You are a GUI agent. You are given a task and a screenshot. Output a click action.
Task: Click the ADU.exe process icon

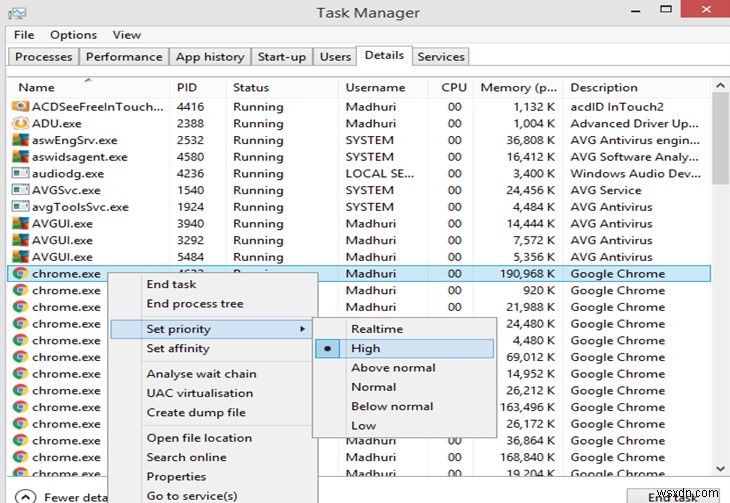(20, 124)
